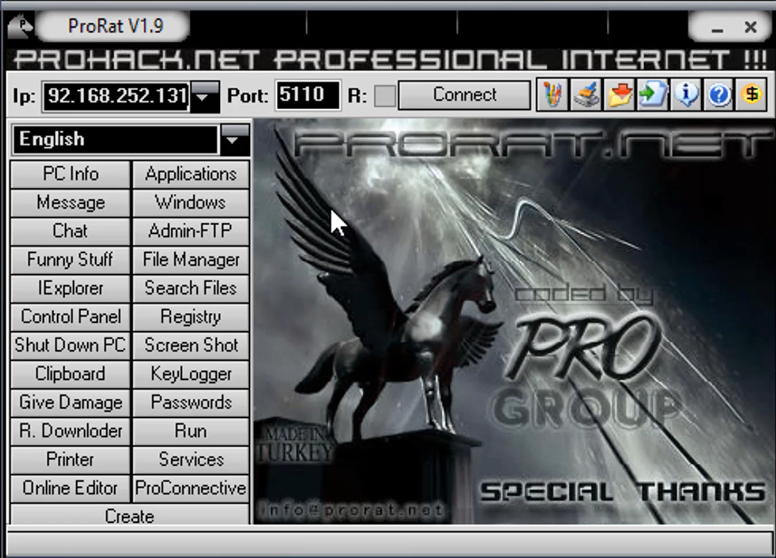Expand the English language dropdown arrow
Image resolution: width=776 pixels, height=558 pixels.
point(235,140)
